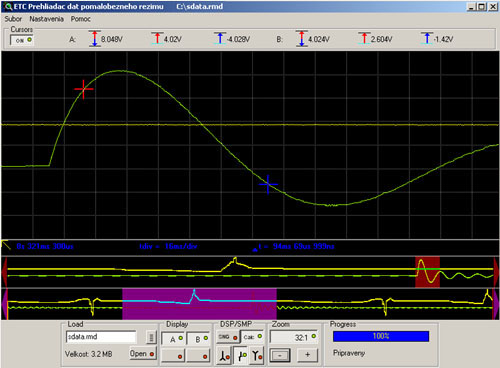The image size is (500, 368).
Task: Click the application icon in the title bar
Action: pos(8,6)
